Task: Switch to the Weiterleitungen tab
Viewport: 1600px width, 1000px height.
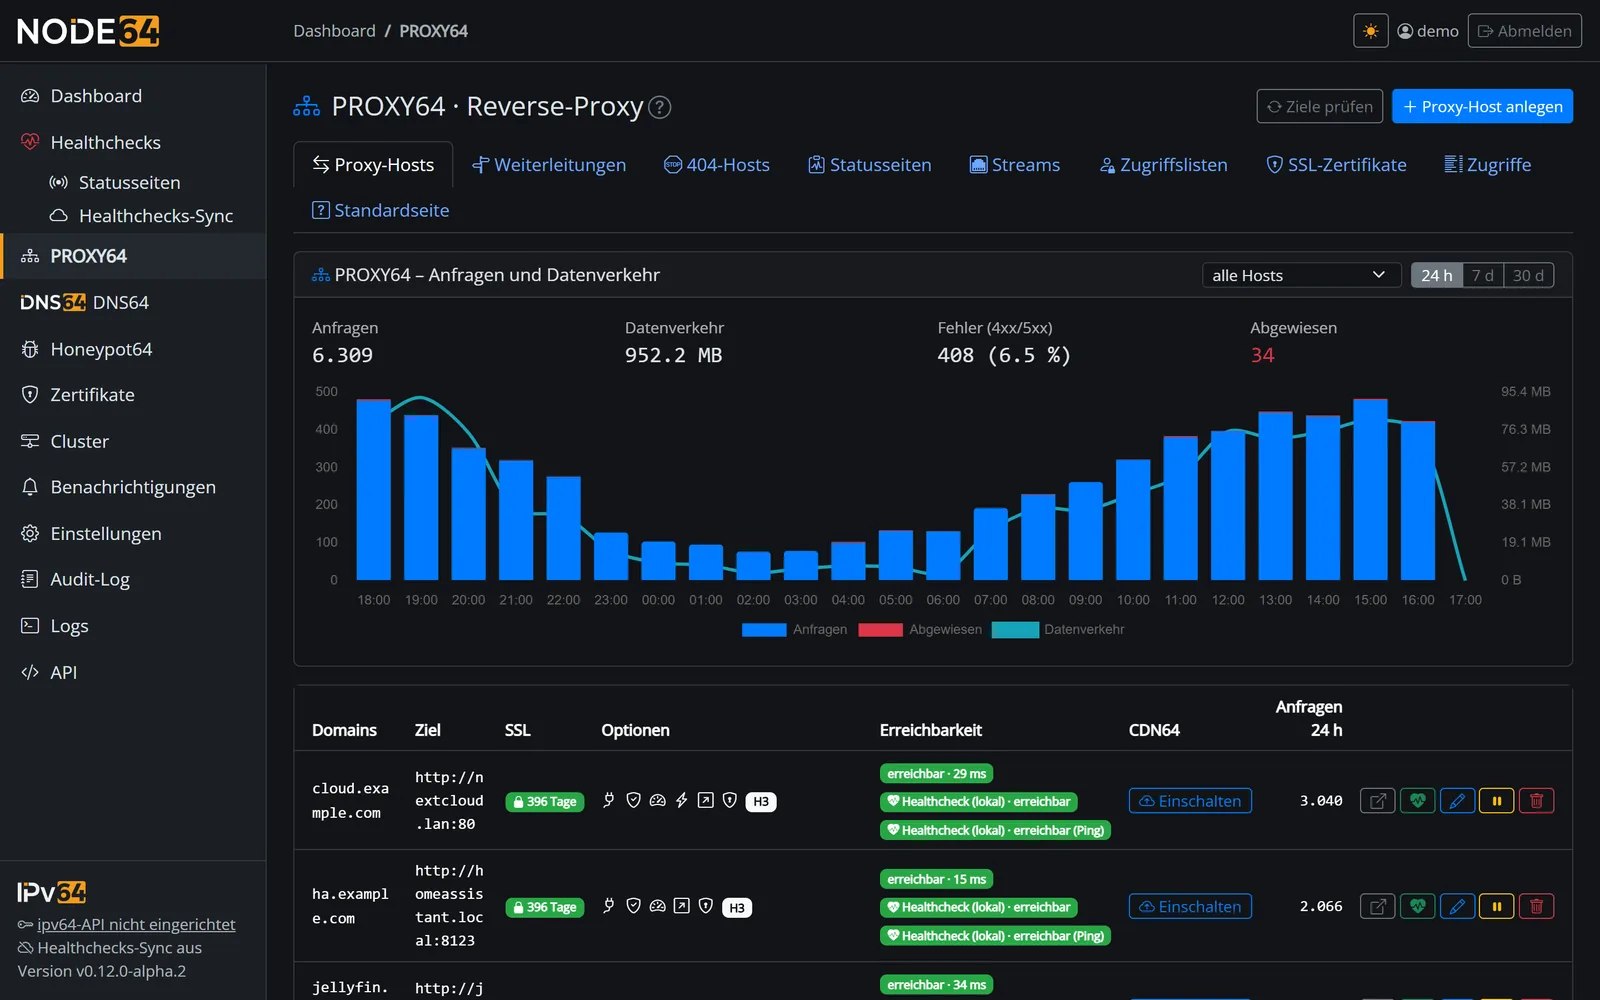Action: pyautogui.click(x=549, y=165)
